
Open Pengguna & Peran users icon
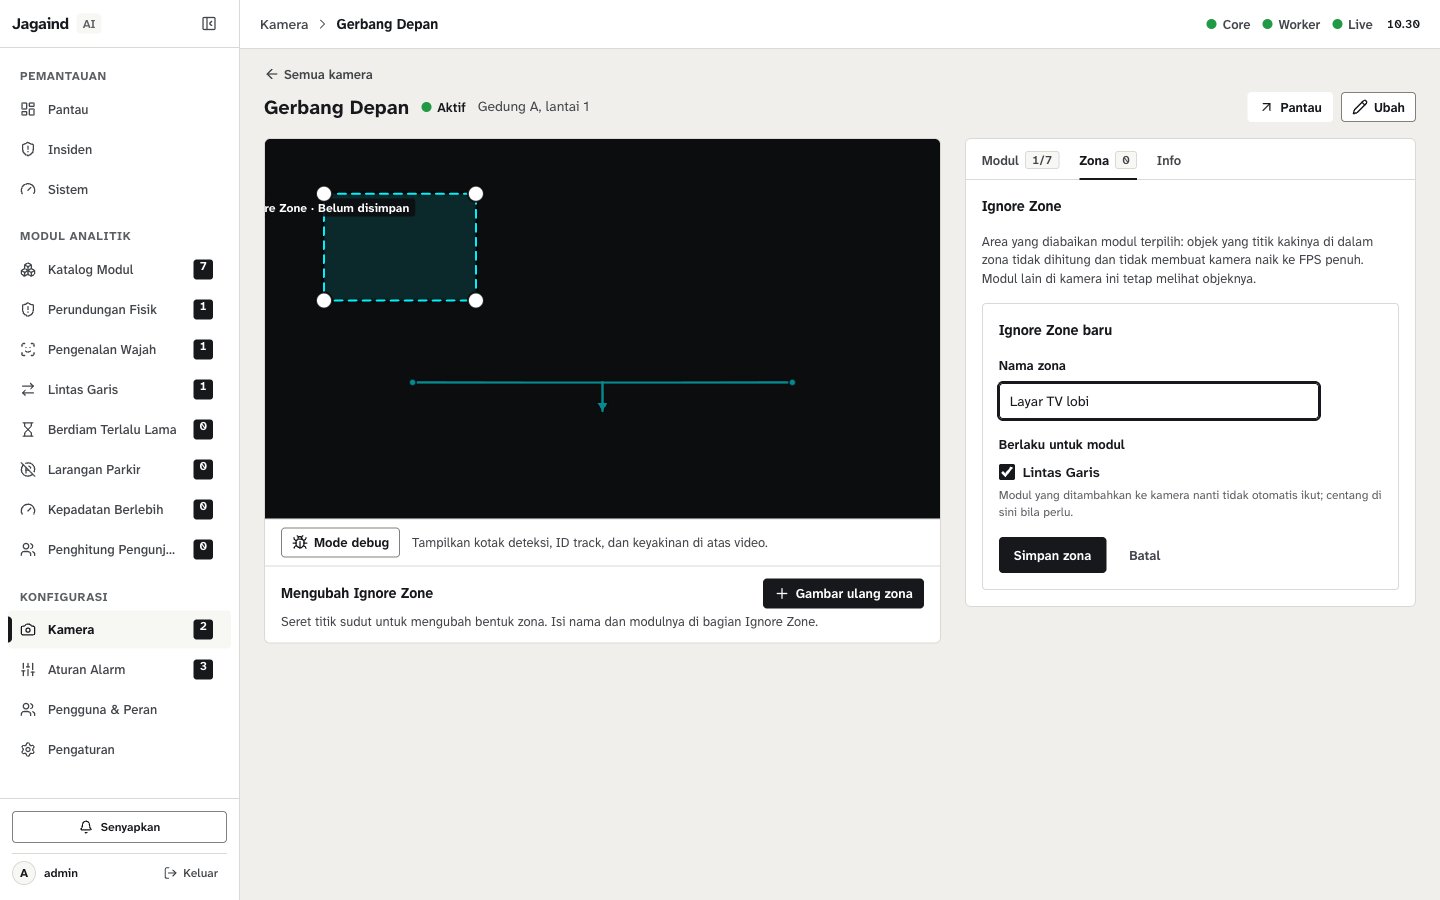pos(28,709)
